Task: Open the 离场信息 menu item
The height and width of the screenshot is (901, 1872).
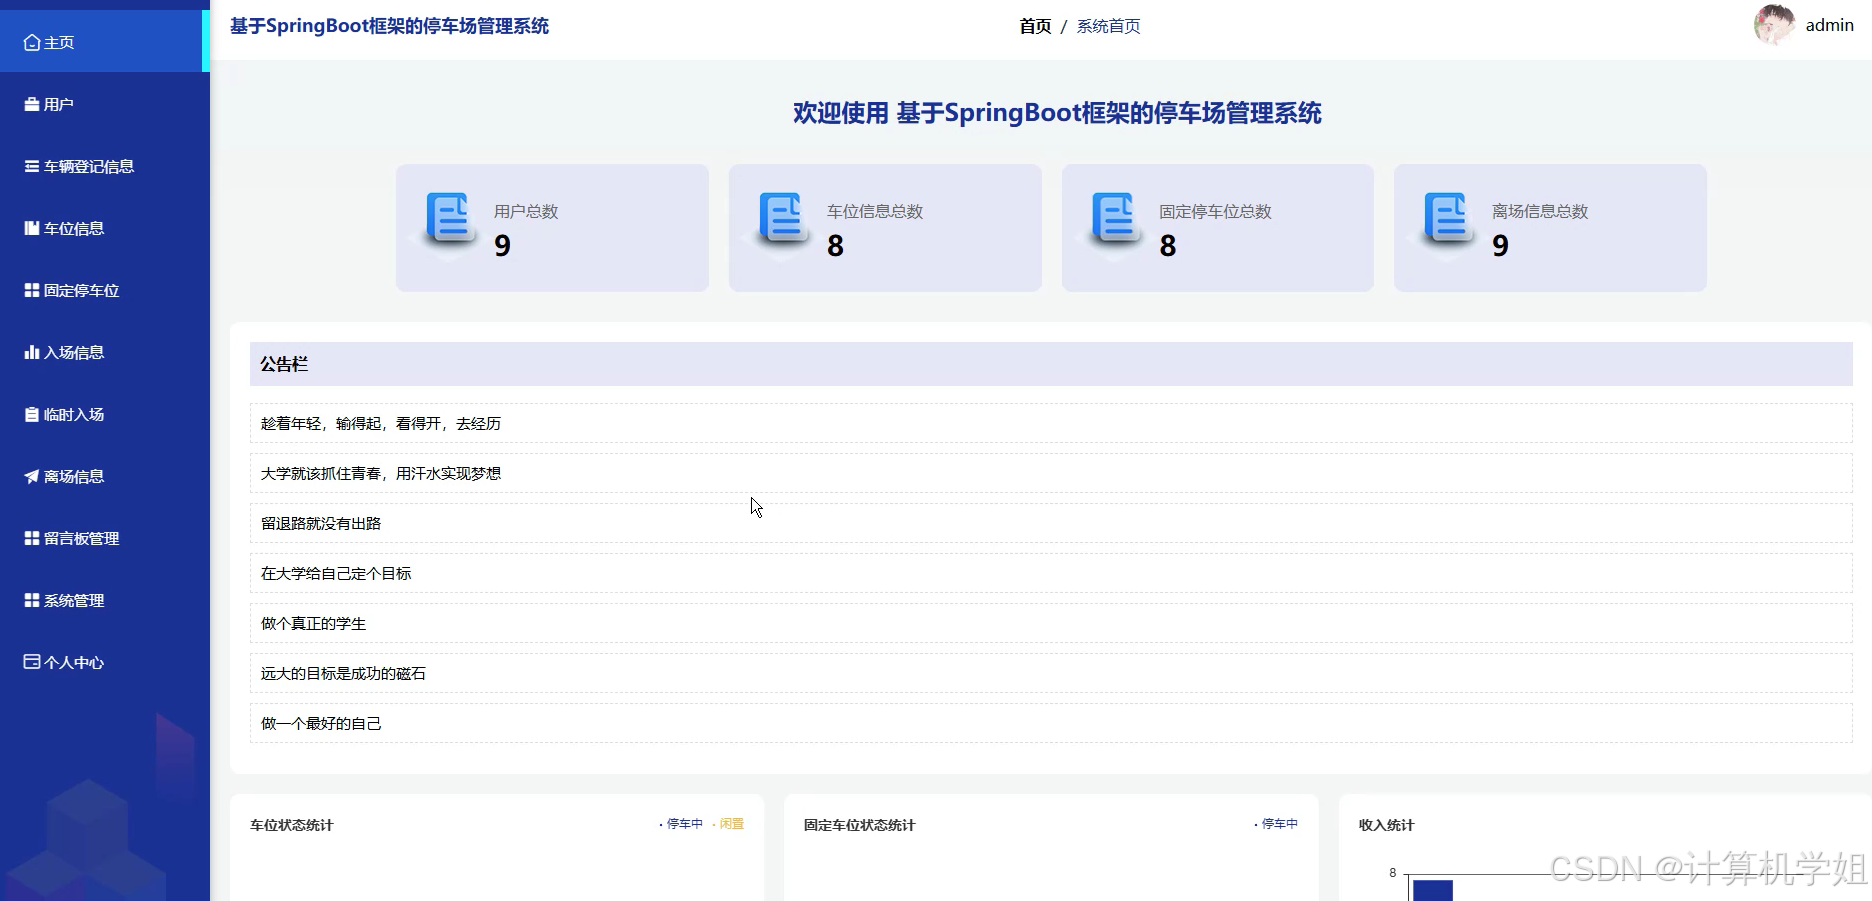Action: tap(105, 476)
